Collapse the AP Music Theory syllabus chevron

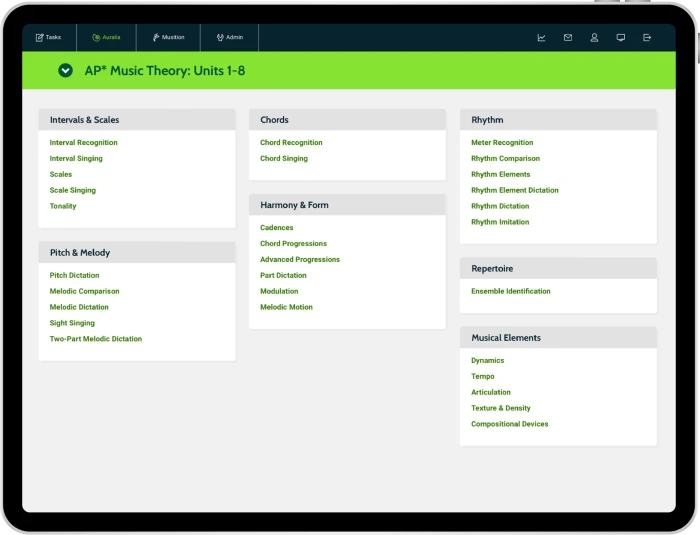click(65, 71)
